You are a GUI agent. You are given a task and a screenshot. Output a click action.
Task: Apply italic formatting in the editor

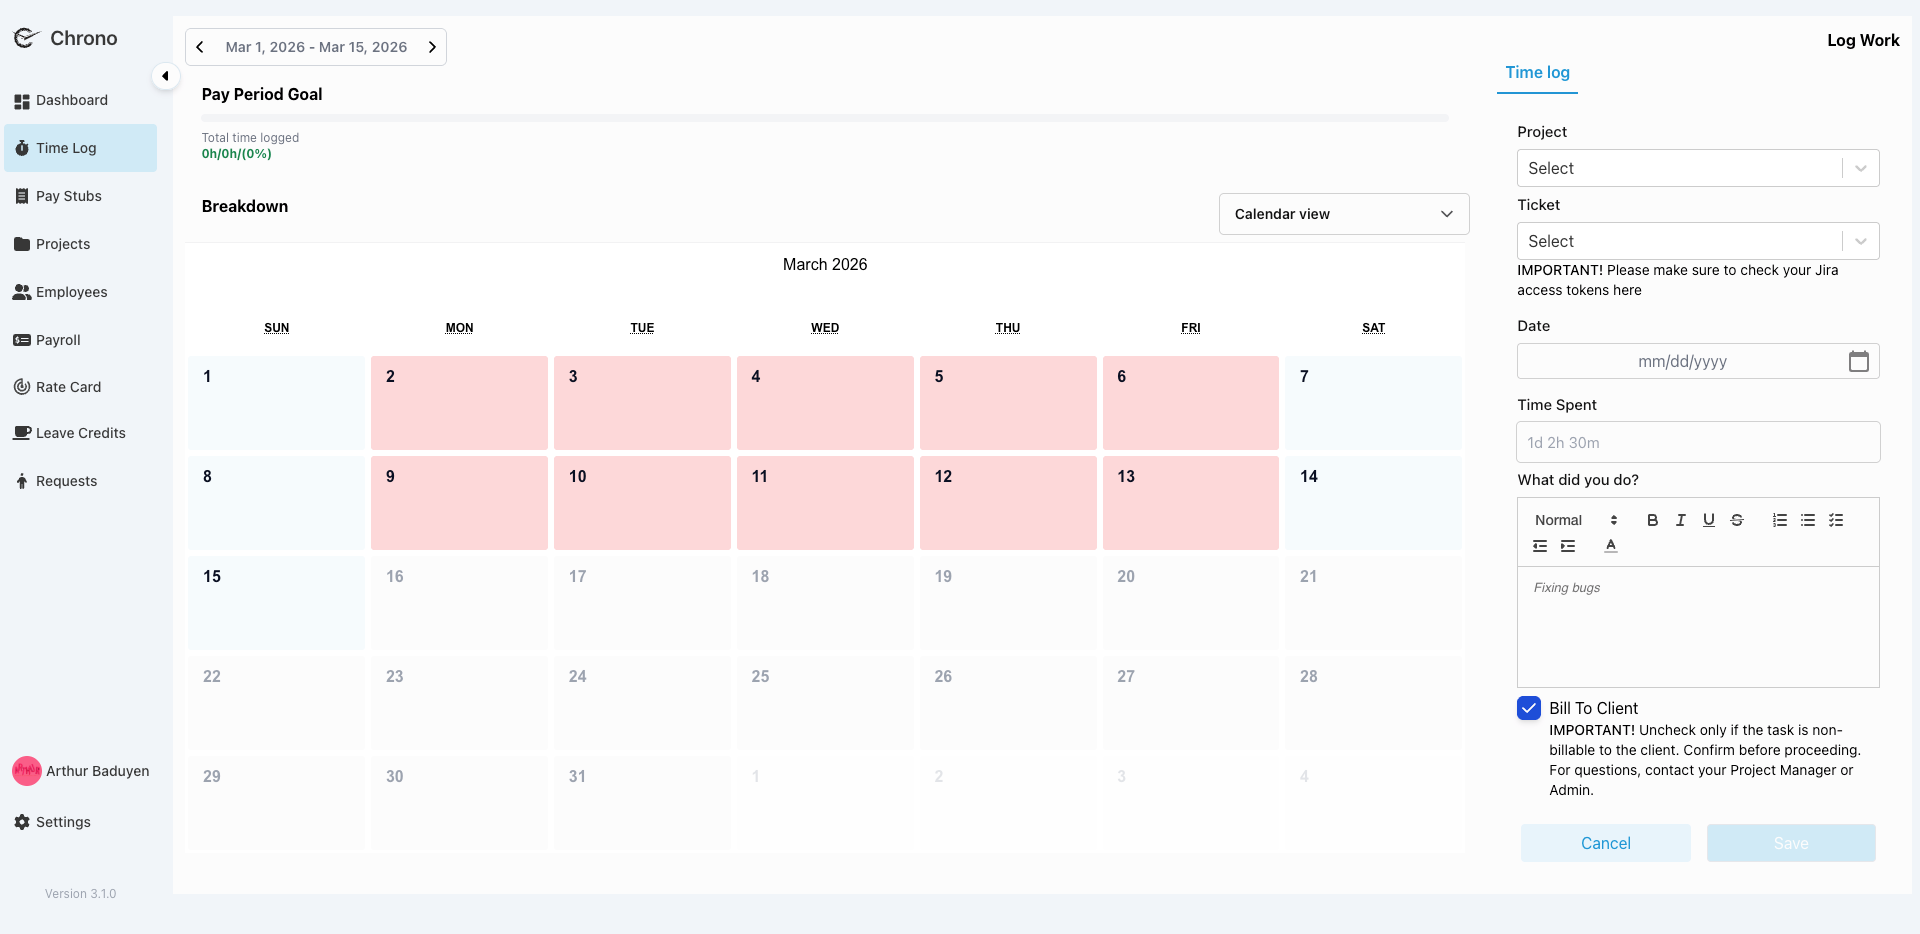click(x=1680, y=520)
